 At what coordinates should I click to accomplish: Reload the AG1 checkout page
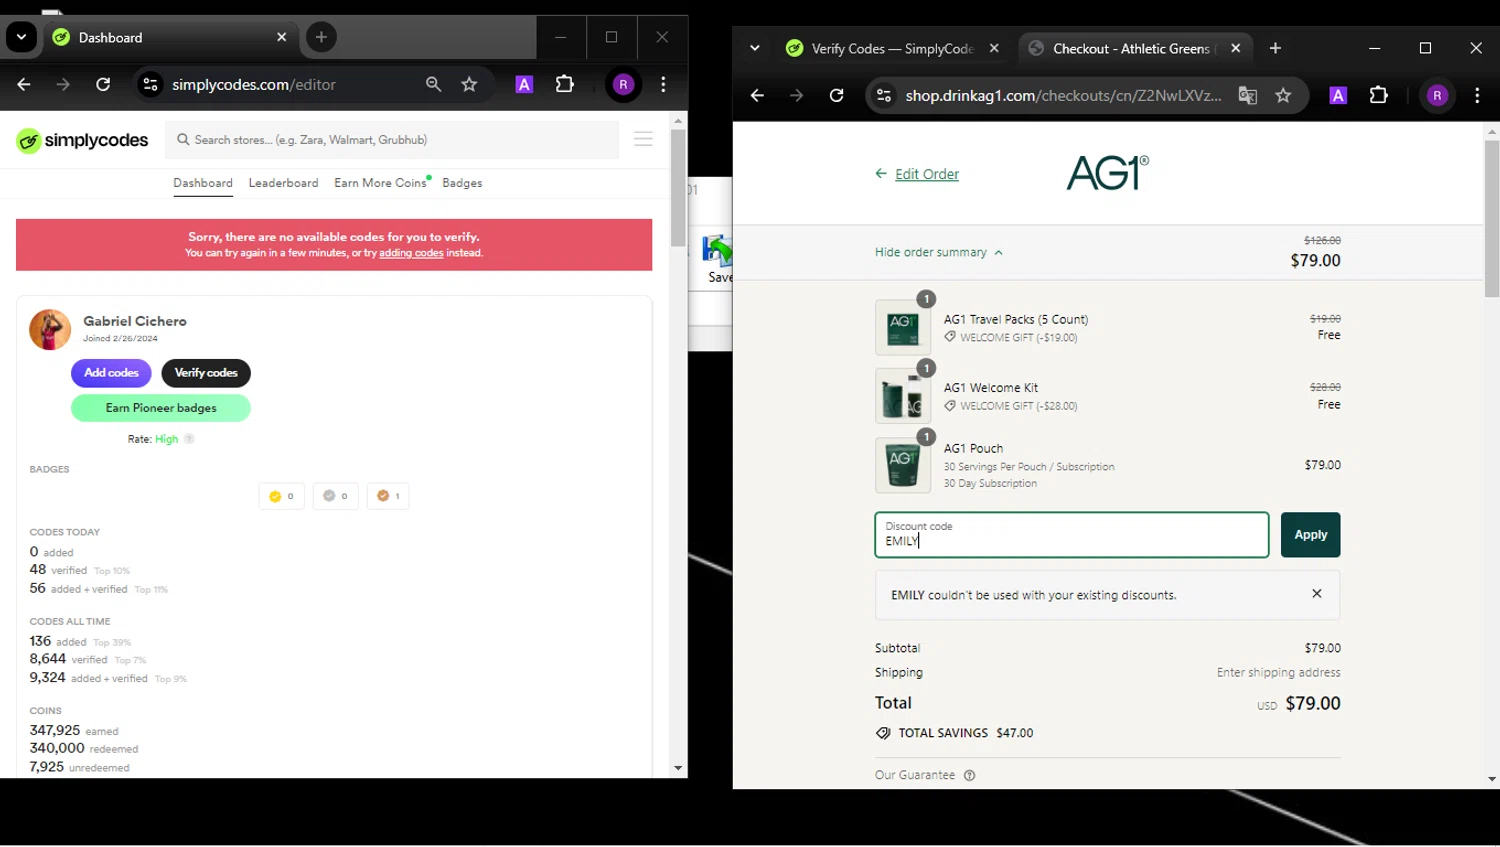(837, 96)
